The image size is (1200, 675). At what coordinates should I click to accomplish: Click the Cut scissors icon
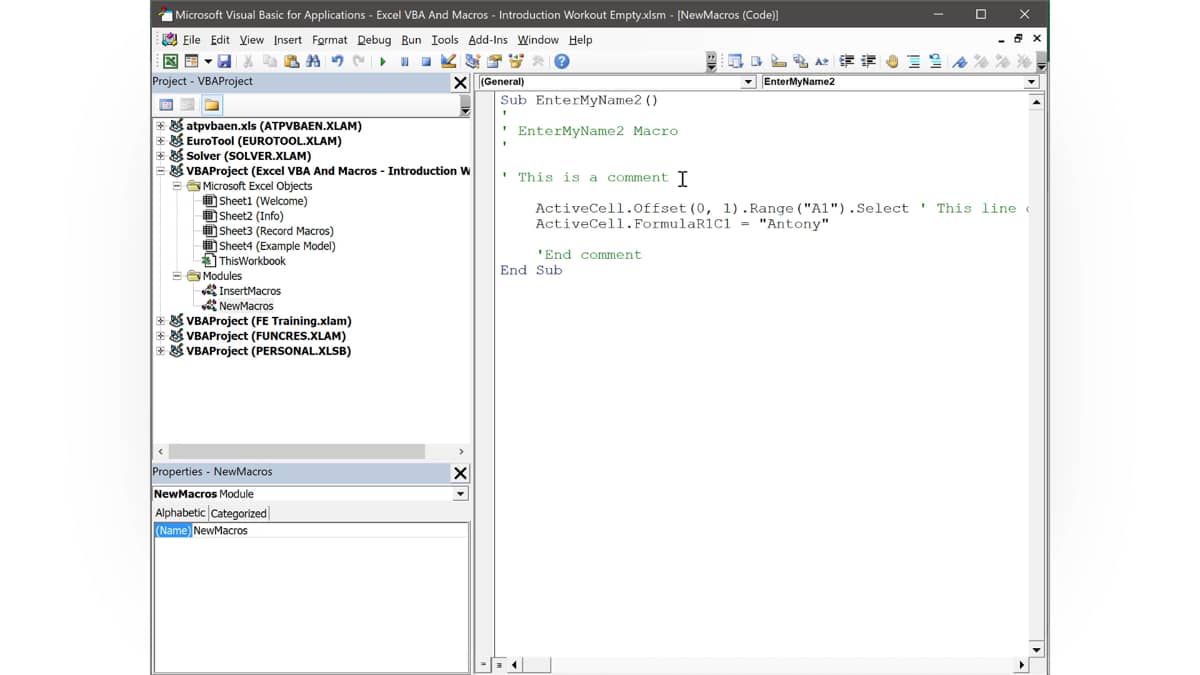click(248, 62)
